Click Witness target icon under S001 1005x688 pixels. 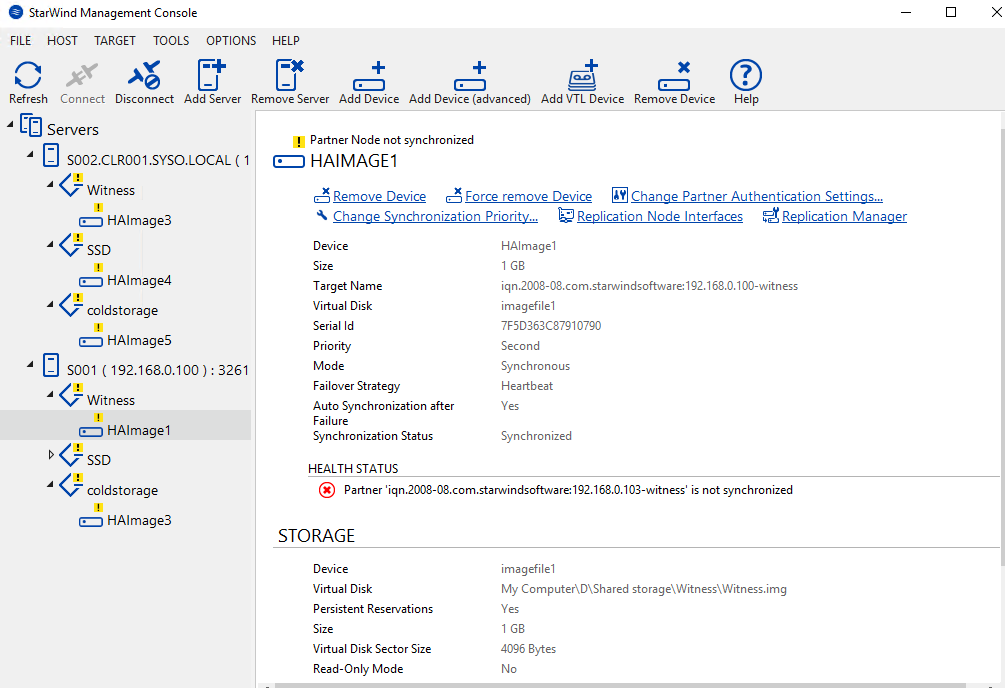(x=71, y=394)
